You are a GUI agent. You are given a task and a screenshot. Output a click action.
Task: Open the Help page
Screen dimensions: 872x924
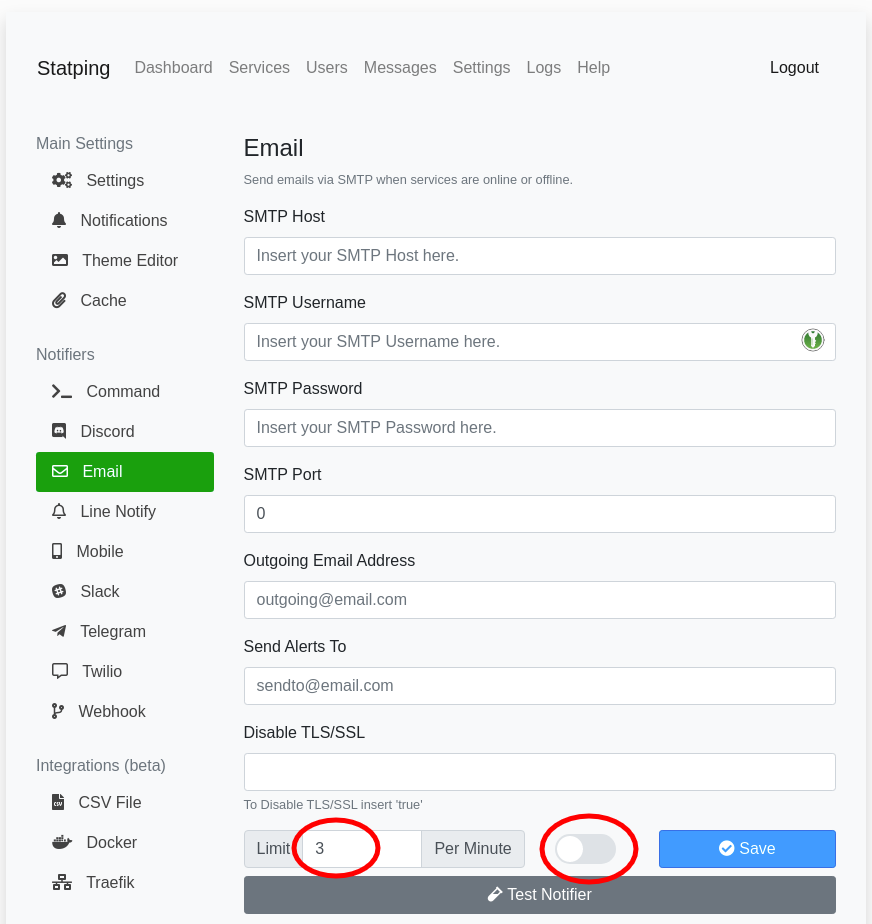593,68
